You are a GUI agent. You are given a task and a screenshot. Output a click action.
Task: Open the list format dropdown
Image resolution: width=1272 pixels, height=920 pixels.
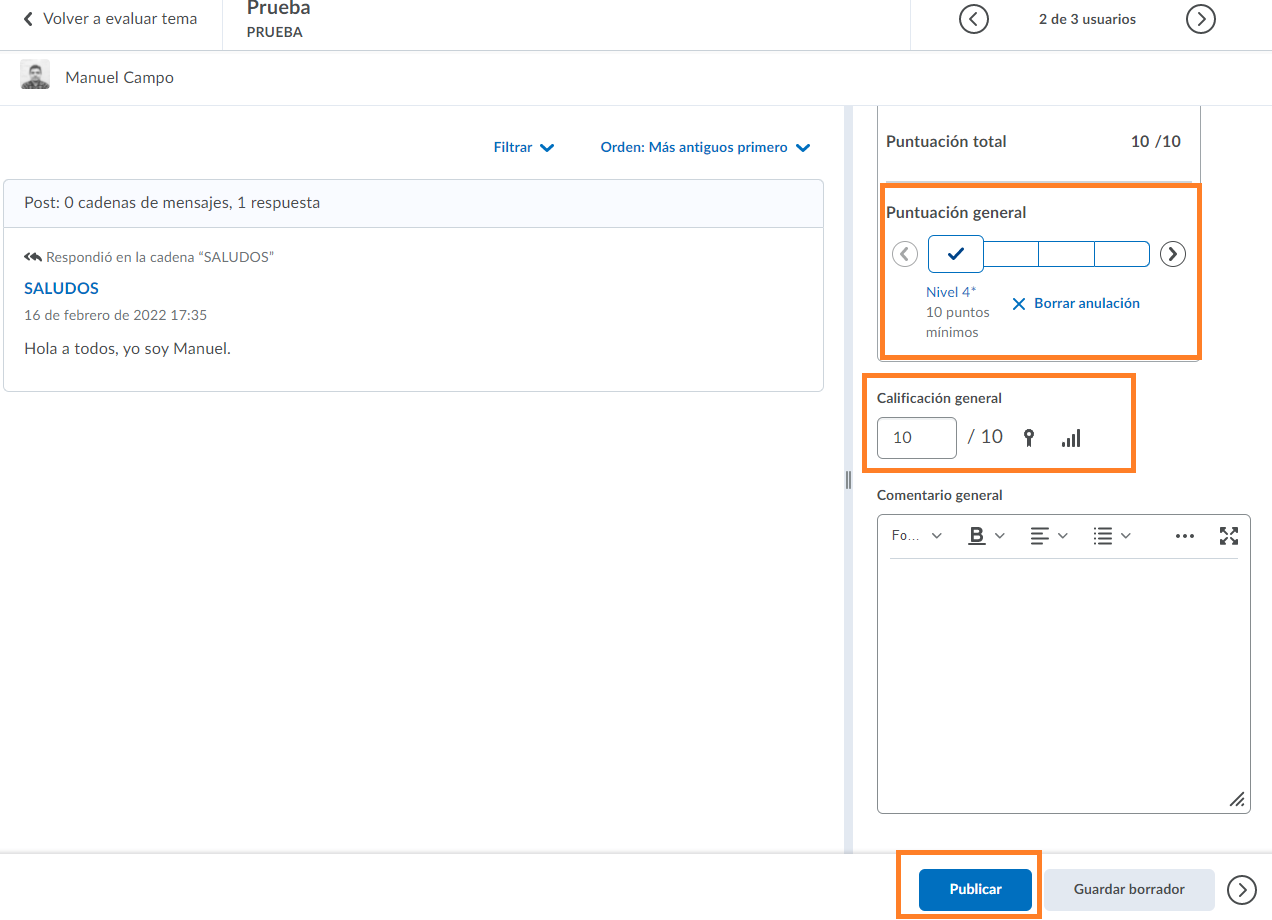[x=1112, y=536]
